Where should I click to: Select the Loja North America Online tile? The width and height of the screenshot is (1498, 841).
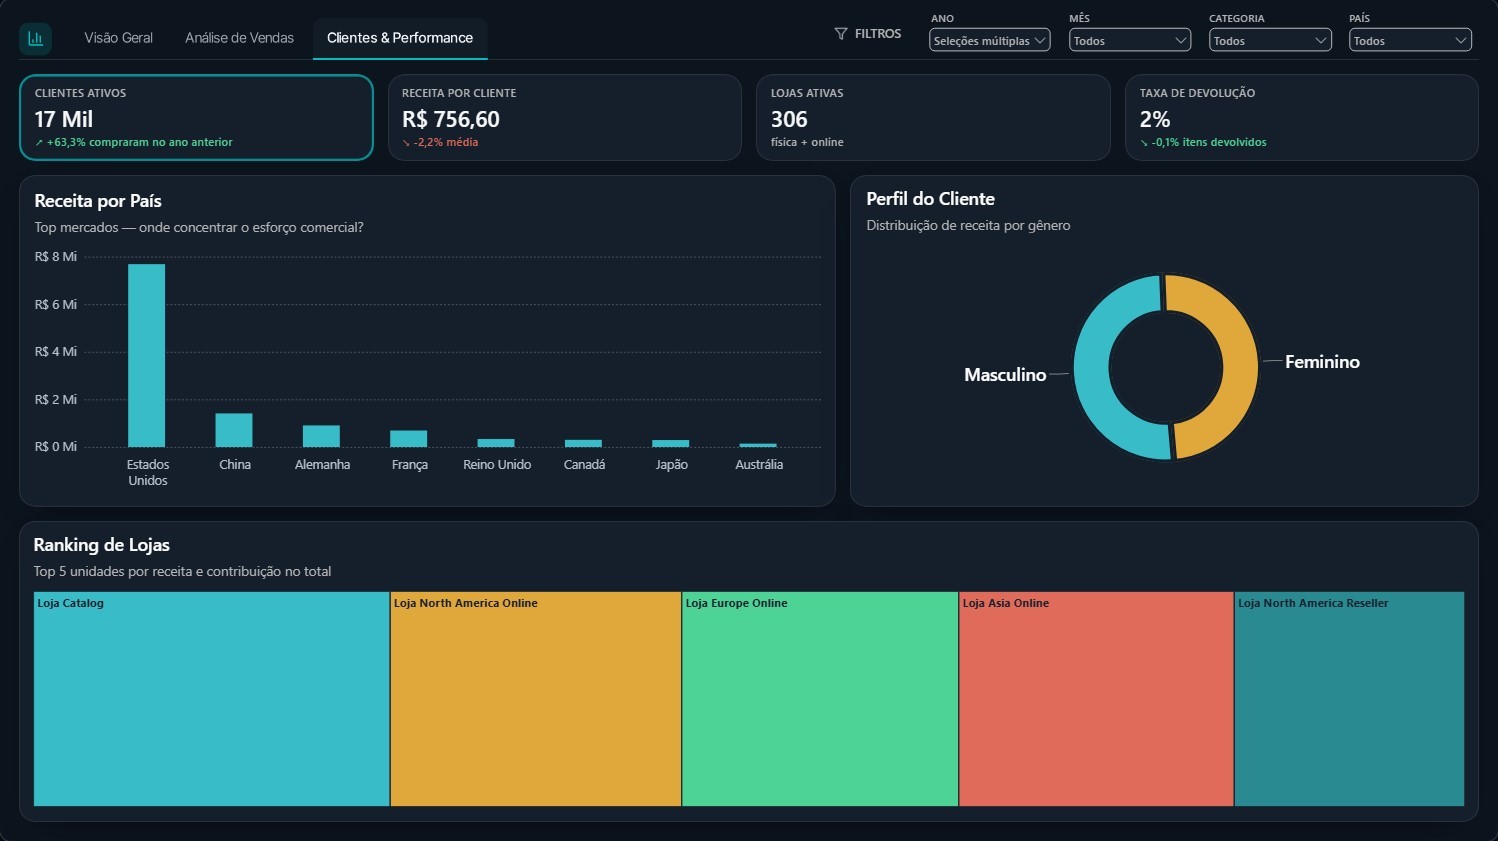(x=536, y=699)
